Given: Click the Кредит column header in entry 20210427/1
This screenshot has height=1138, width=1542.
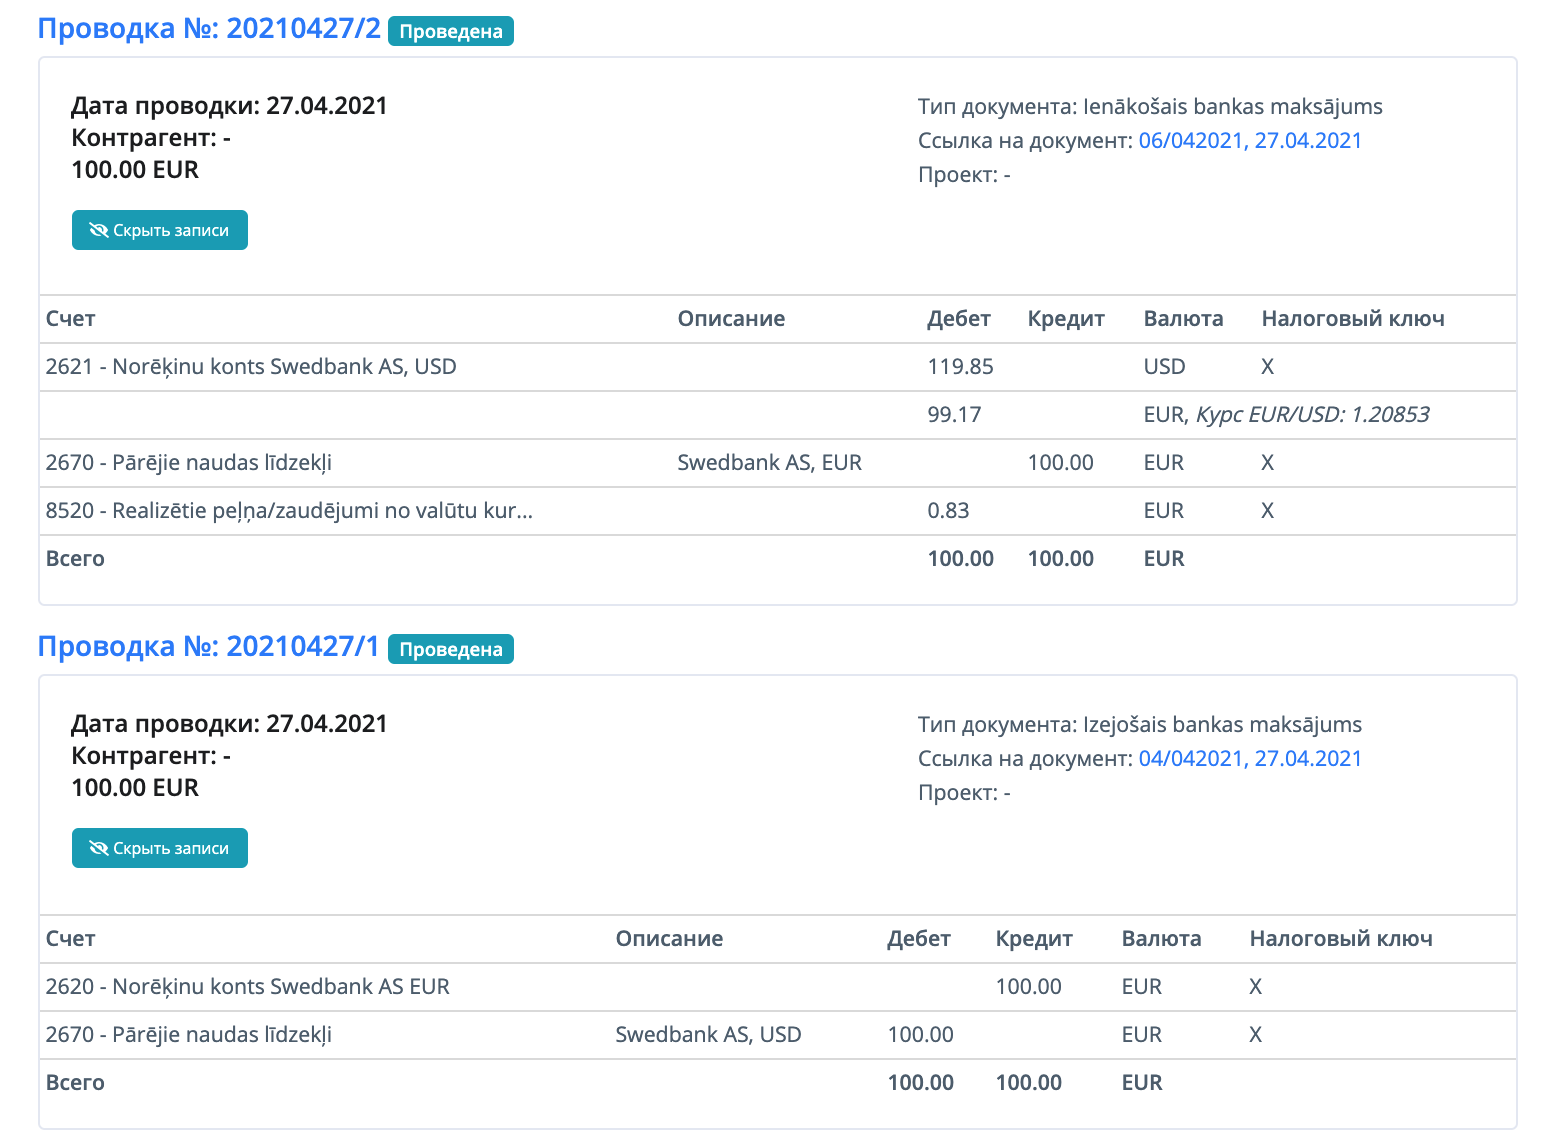Looking at the screenshot, I should 1034,939.
